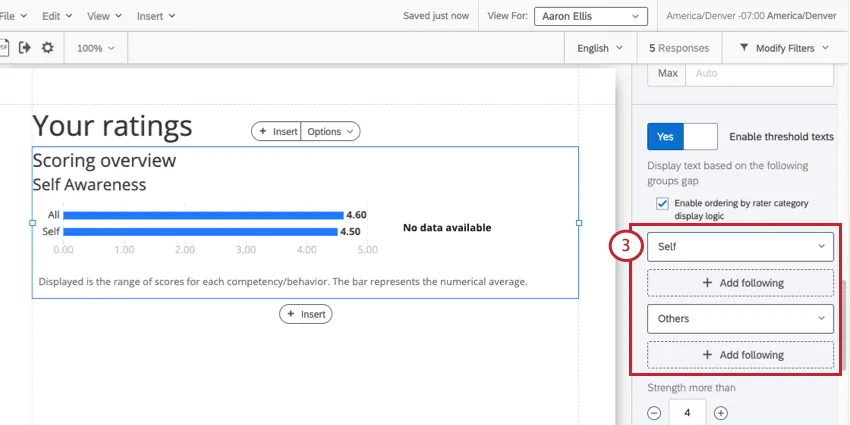
Task: Click the Max Auto input field
Action: click(x=759, y=73)
